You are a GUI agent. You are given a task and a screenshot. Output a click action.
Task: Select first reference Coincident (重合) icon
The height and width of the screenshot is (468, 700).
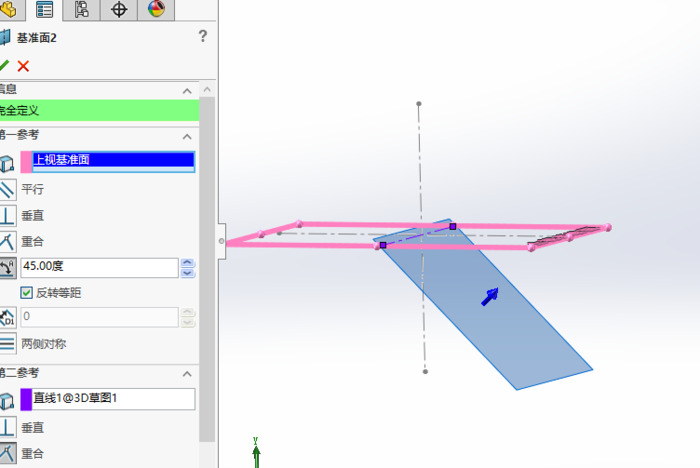tap(7, 241)
